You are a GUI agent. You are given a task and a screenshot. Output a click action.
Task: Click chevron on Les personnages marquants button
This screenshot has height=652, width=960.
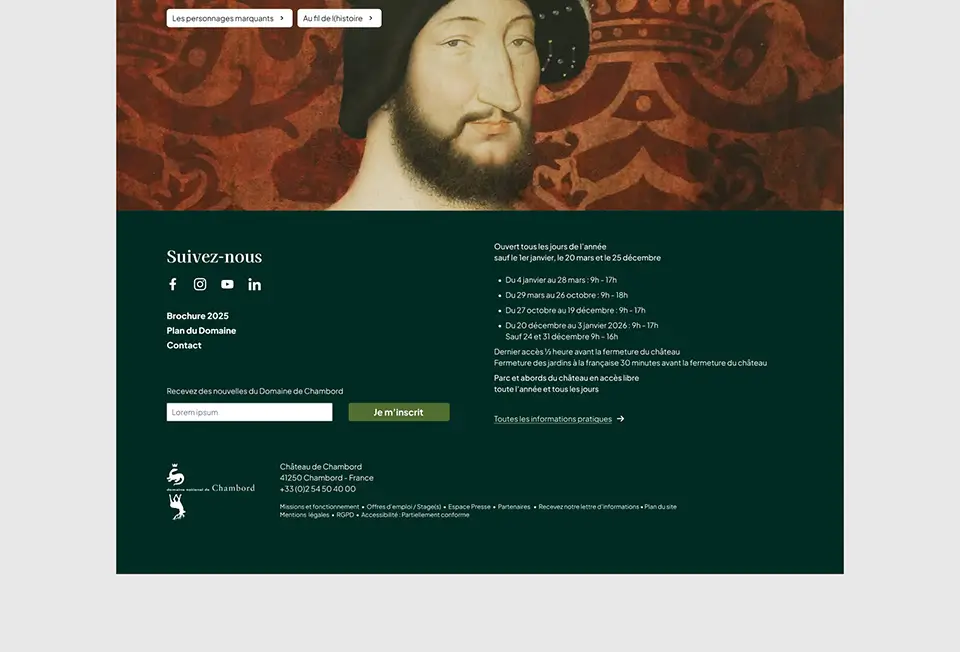click(x=282, y=18)
